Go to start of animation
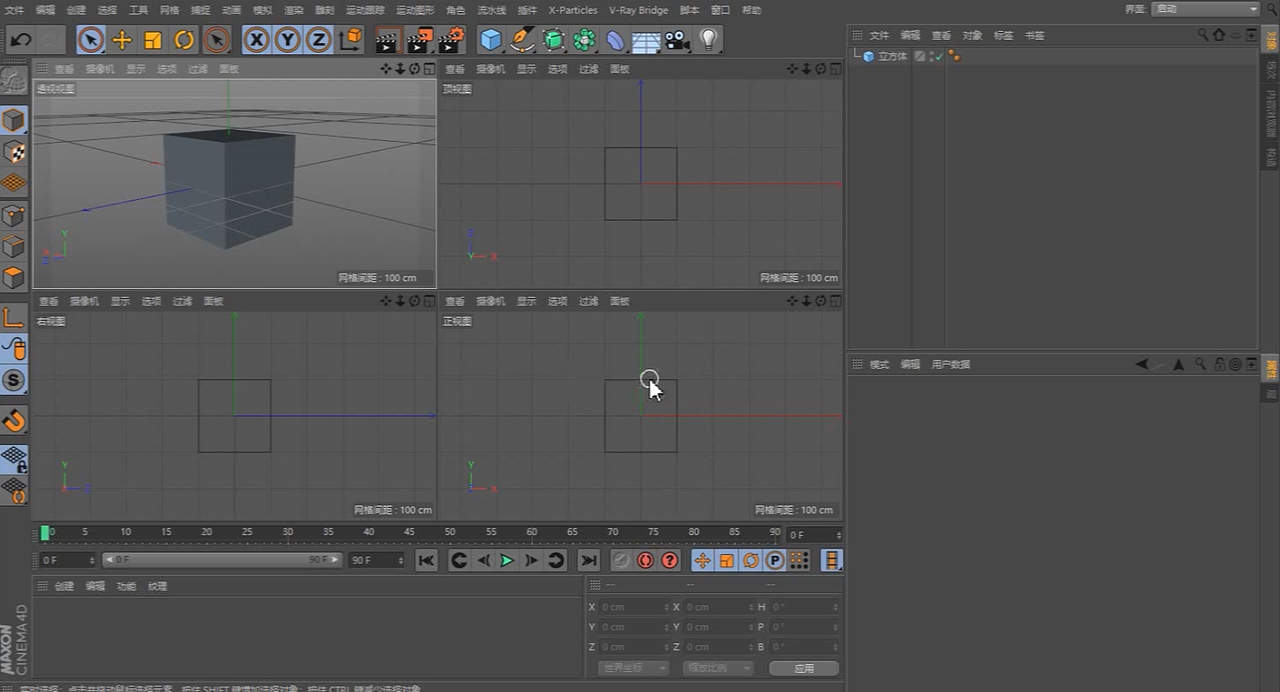 point(426,561)
